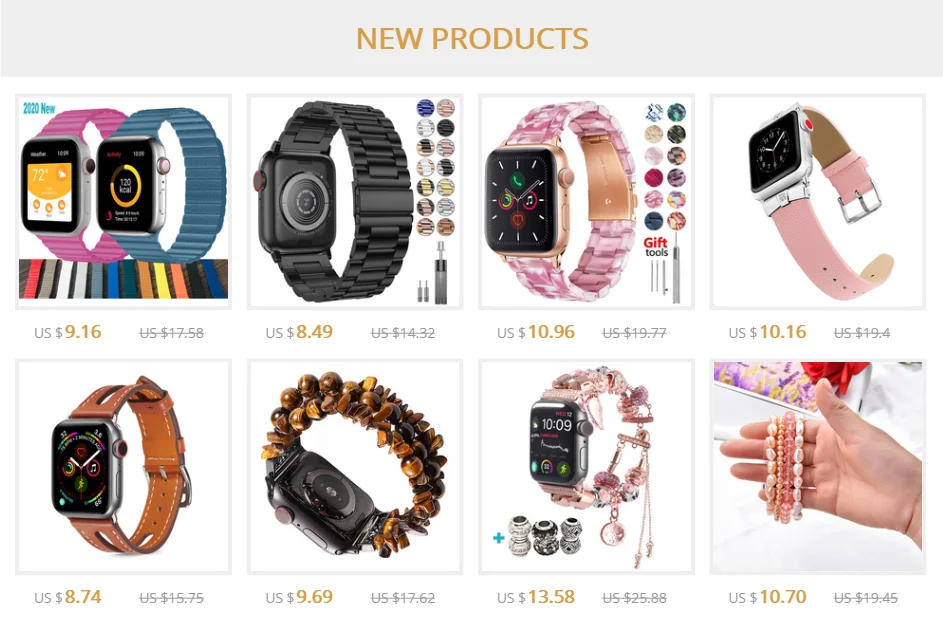943x643 pixels.
Task: Click the US $8.74 price
Action: point(68,597)
